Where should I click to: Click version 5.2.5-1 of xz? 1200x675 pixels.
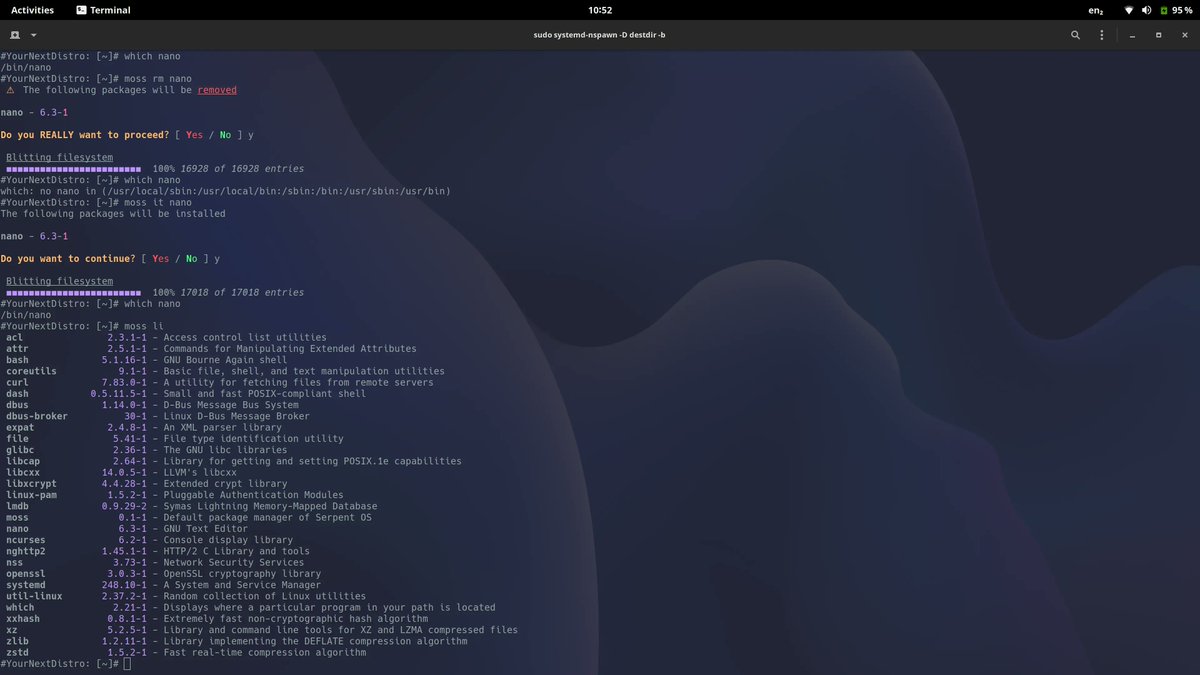point(127,630)
